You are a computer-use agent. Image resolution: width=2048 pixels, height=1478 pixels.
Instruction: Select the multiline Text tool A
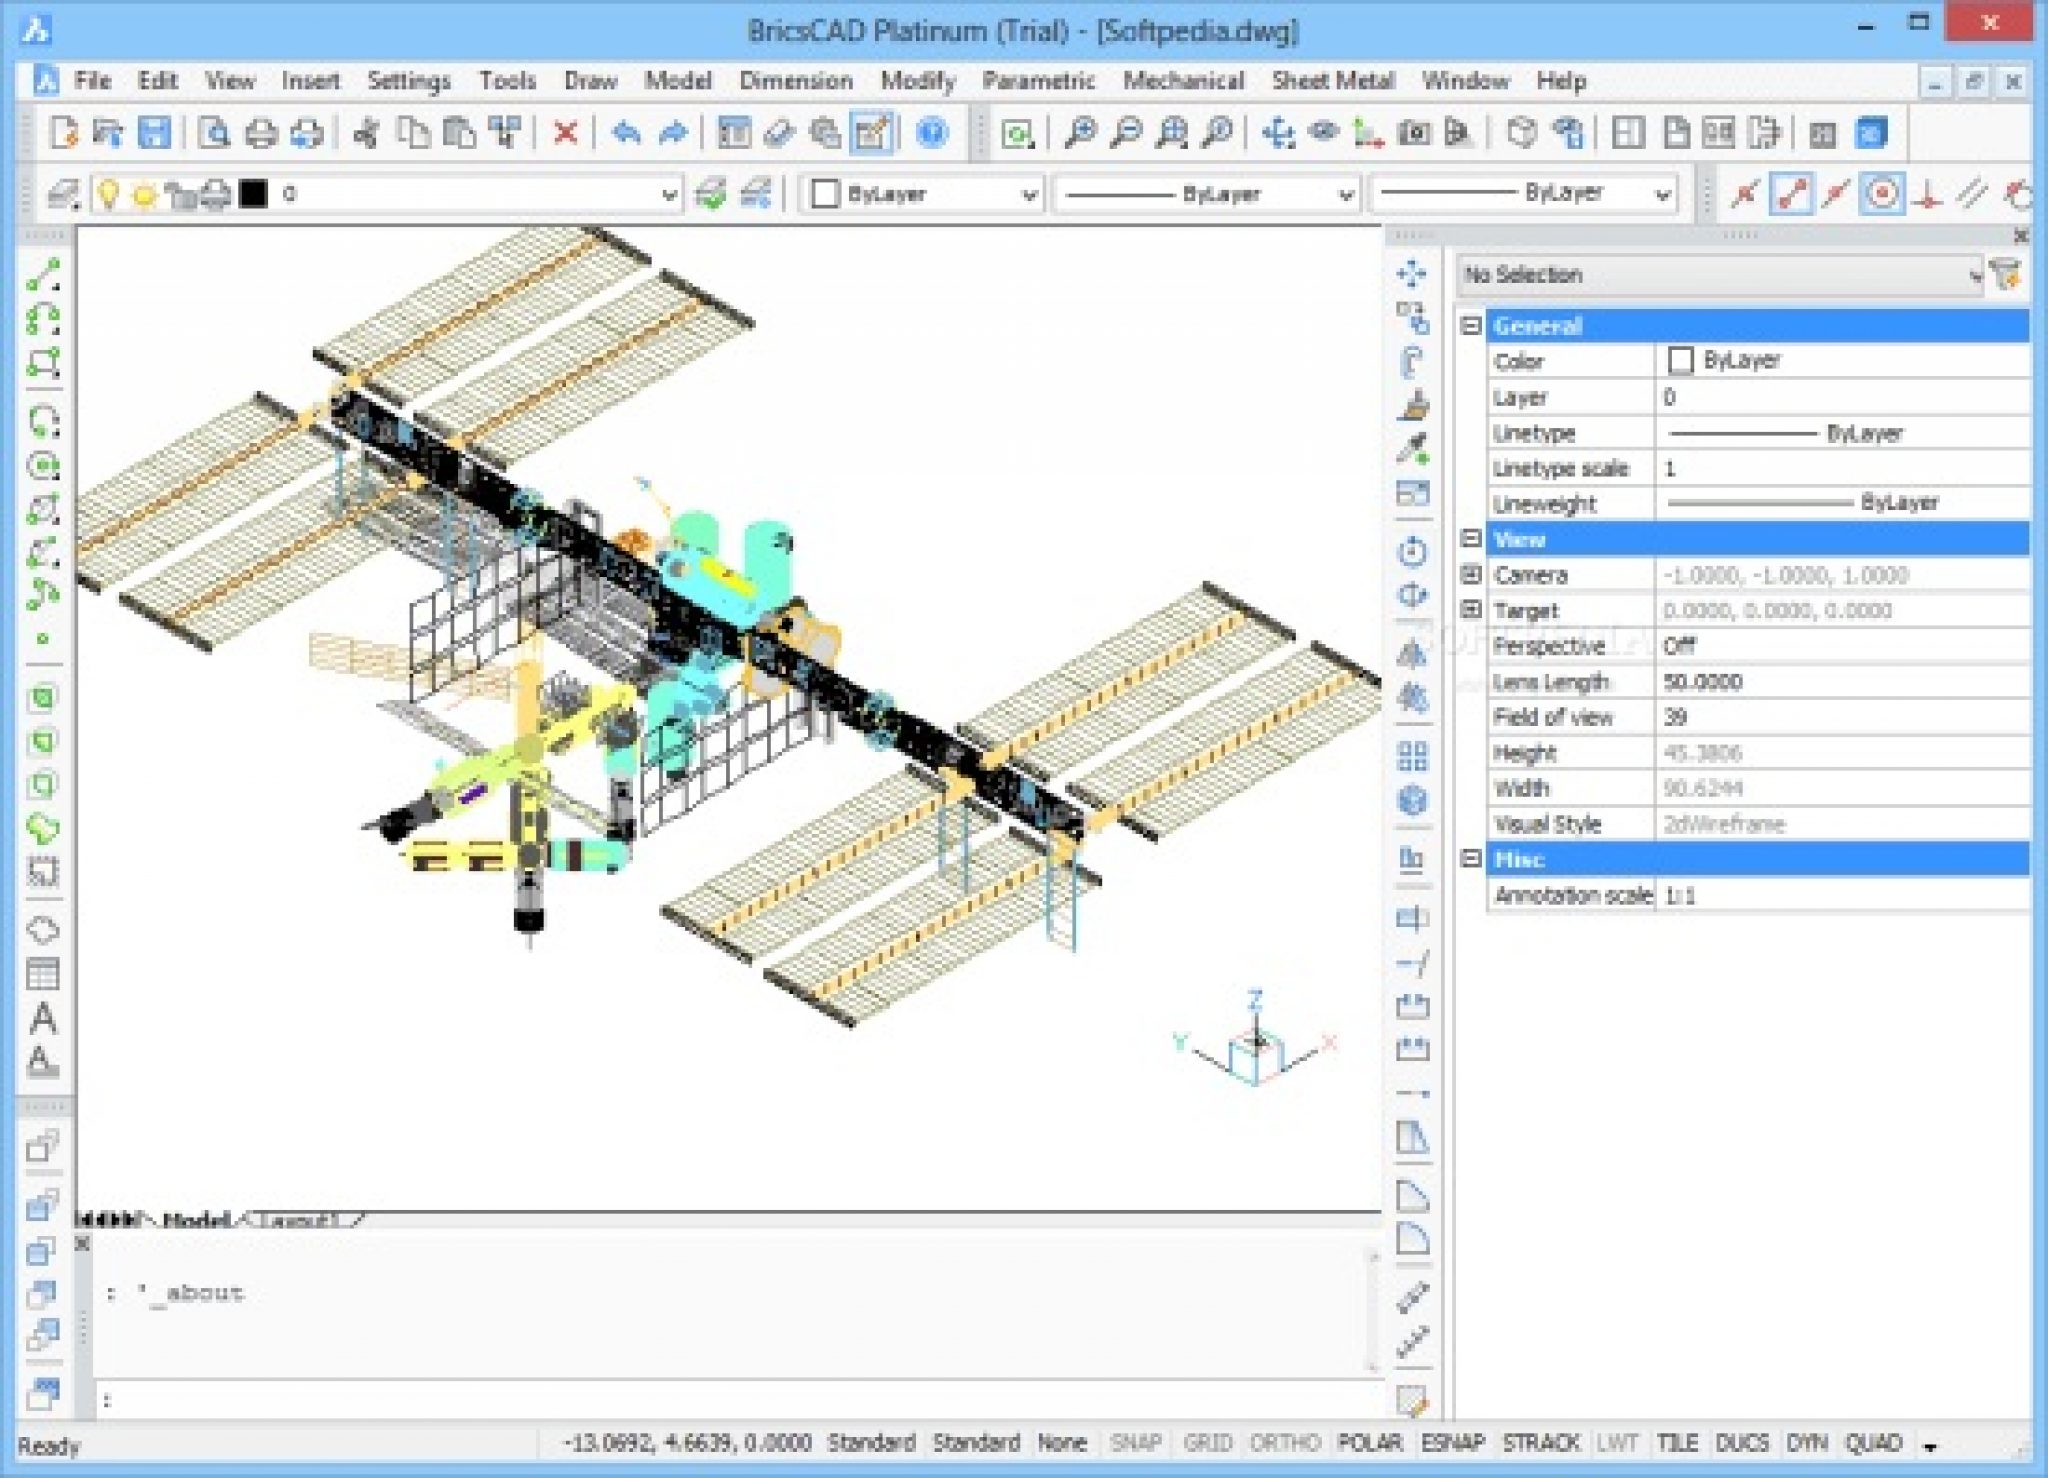click(42, 1018)
